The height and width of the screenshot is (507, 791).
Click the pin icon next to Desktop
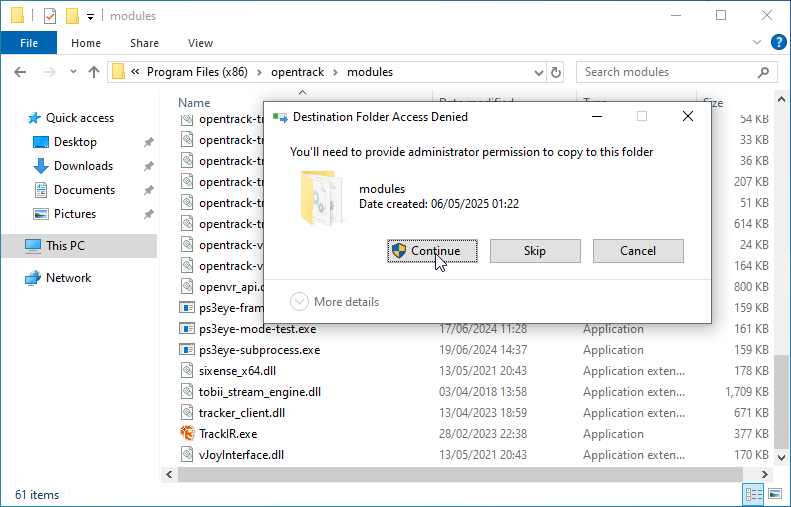pos(148,142)
